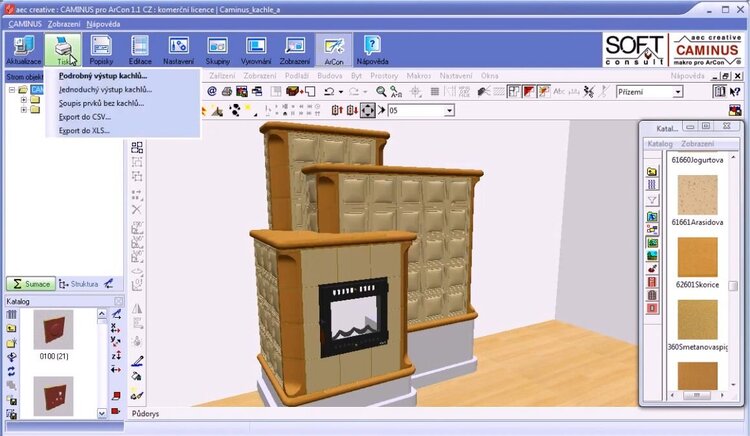
Task: Click the refresh arrows icon in left Katalog
Action: 12,371
